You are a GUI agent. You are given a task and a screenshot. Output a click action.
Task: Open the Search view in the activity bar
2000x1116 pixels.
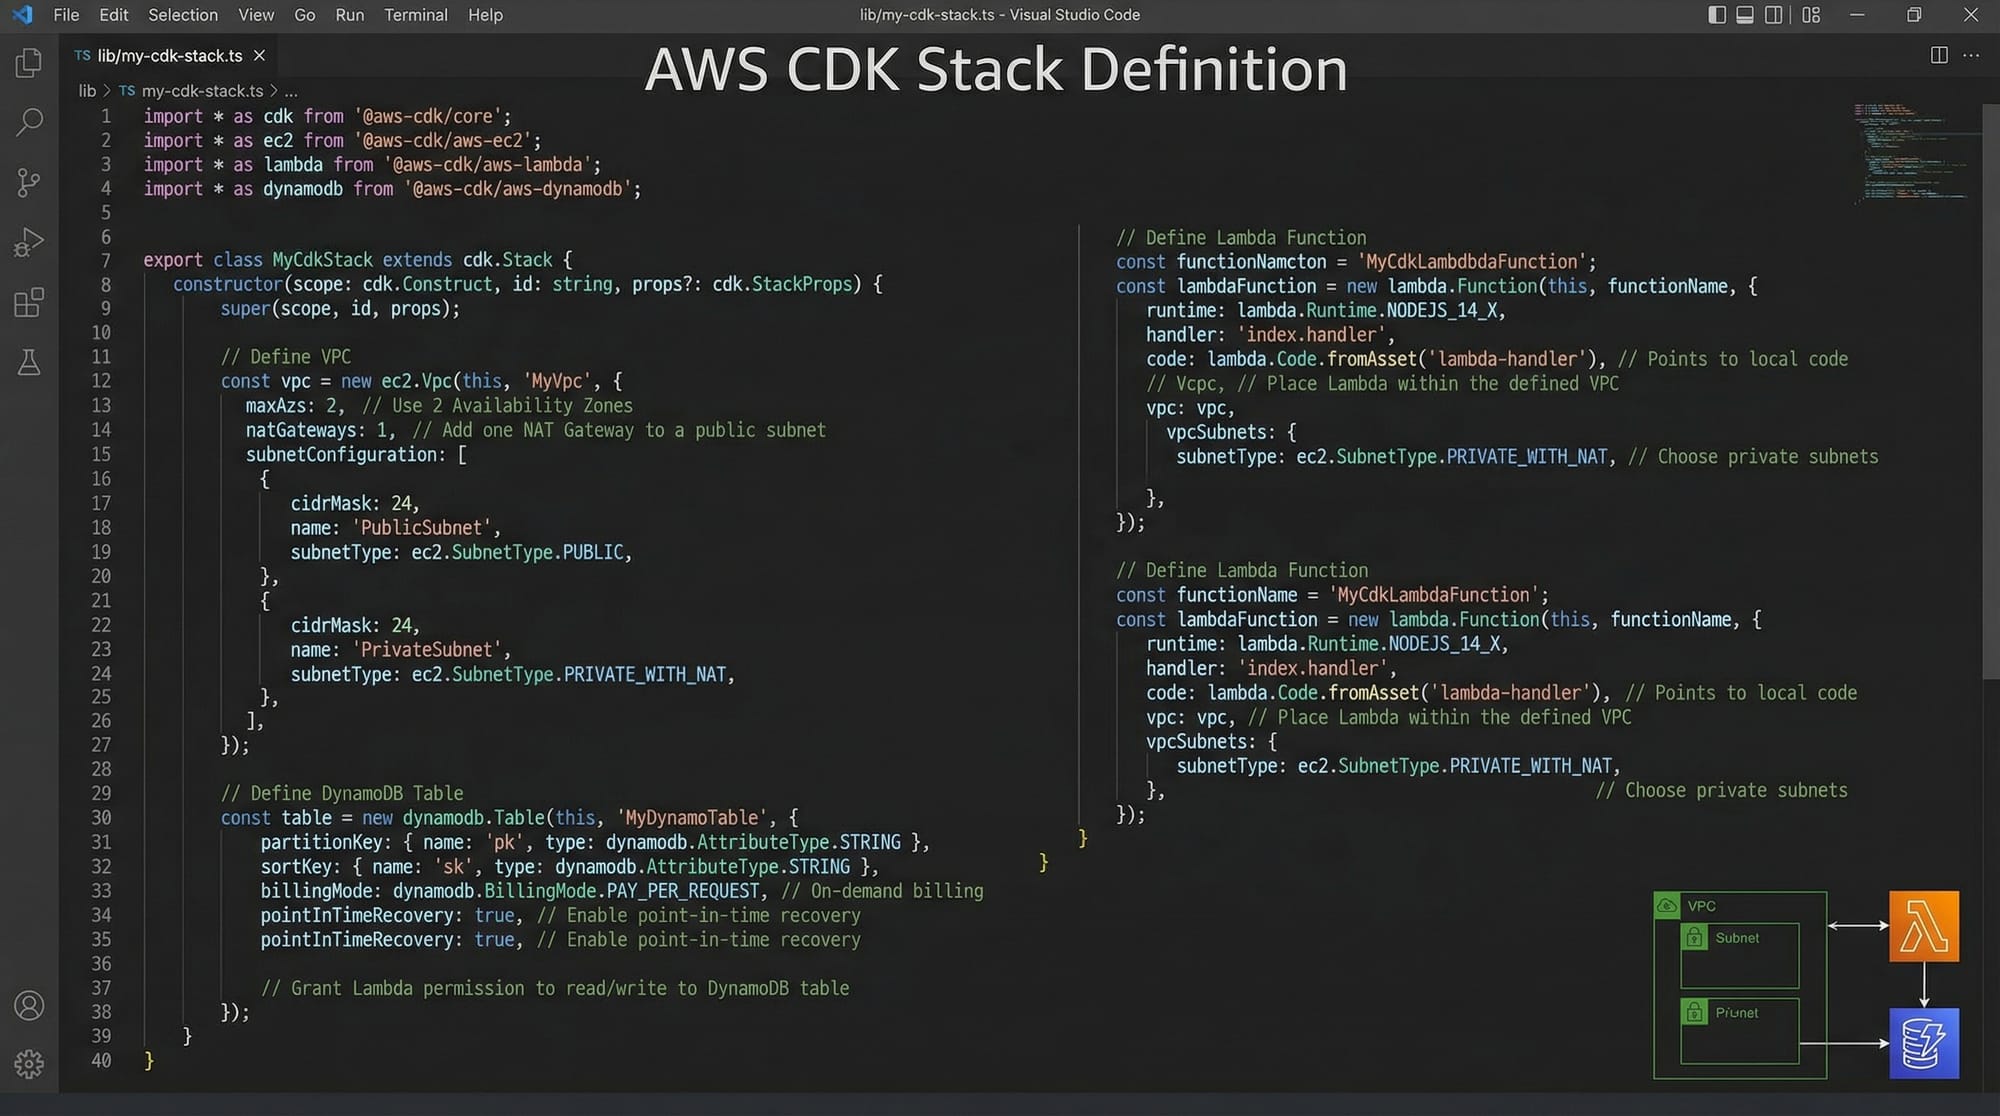29,121
